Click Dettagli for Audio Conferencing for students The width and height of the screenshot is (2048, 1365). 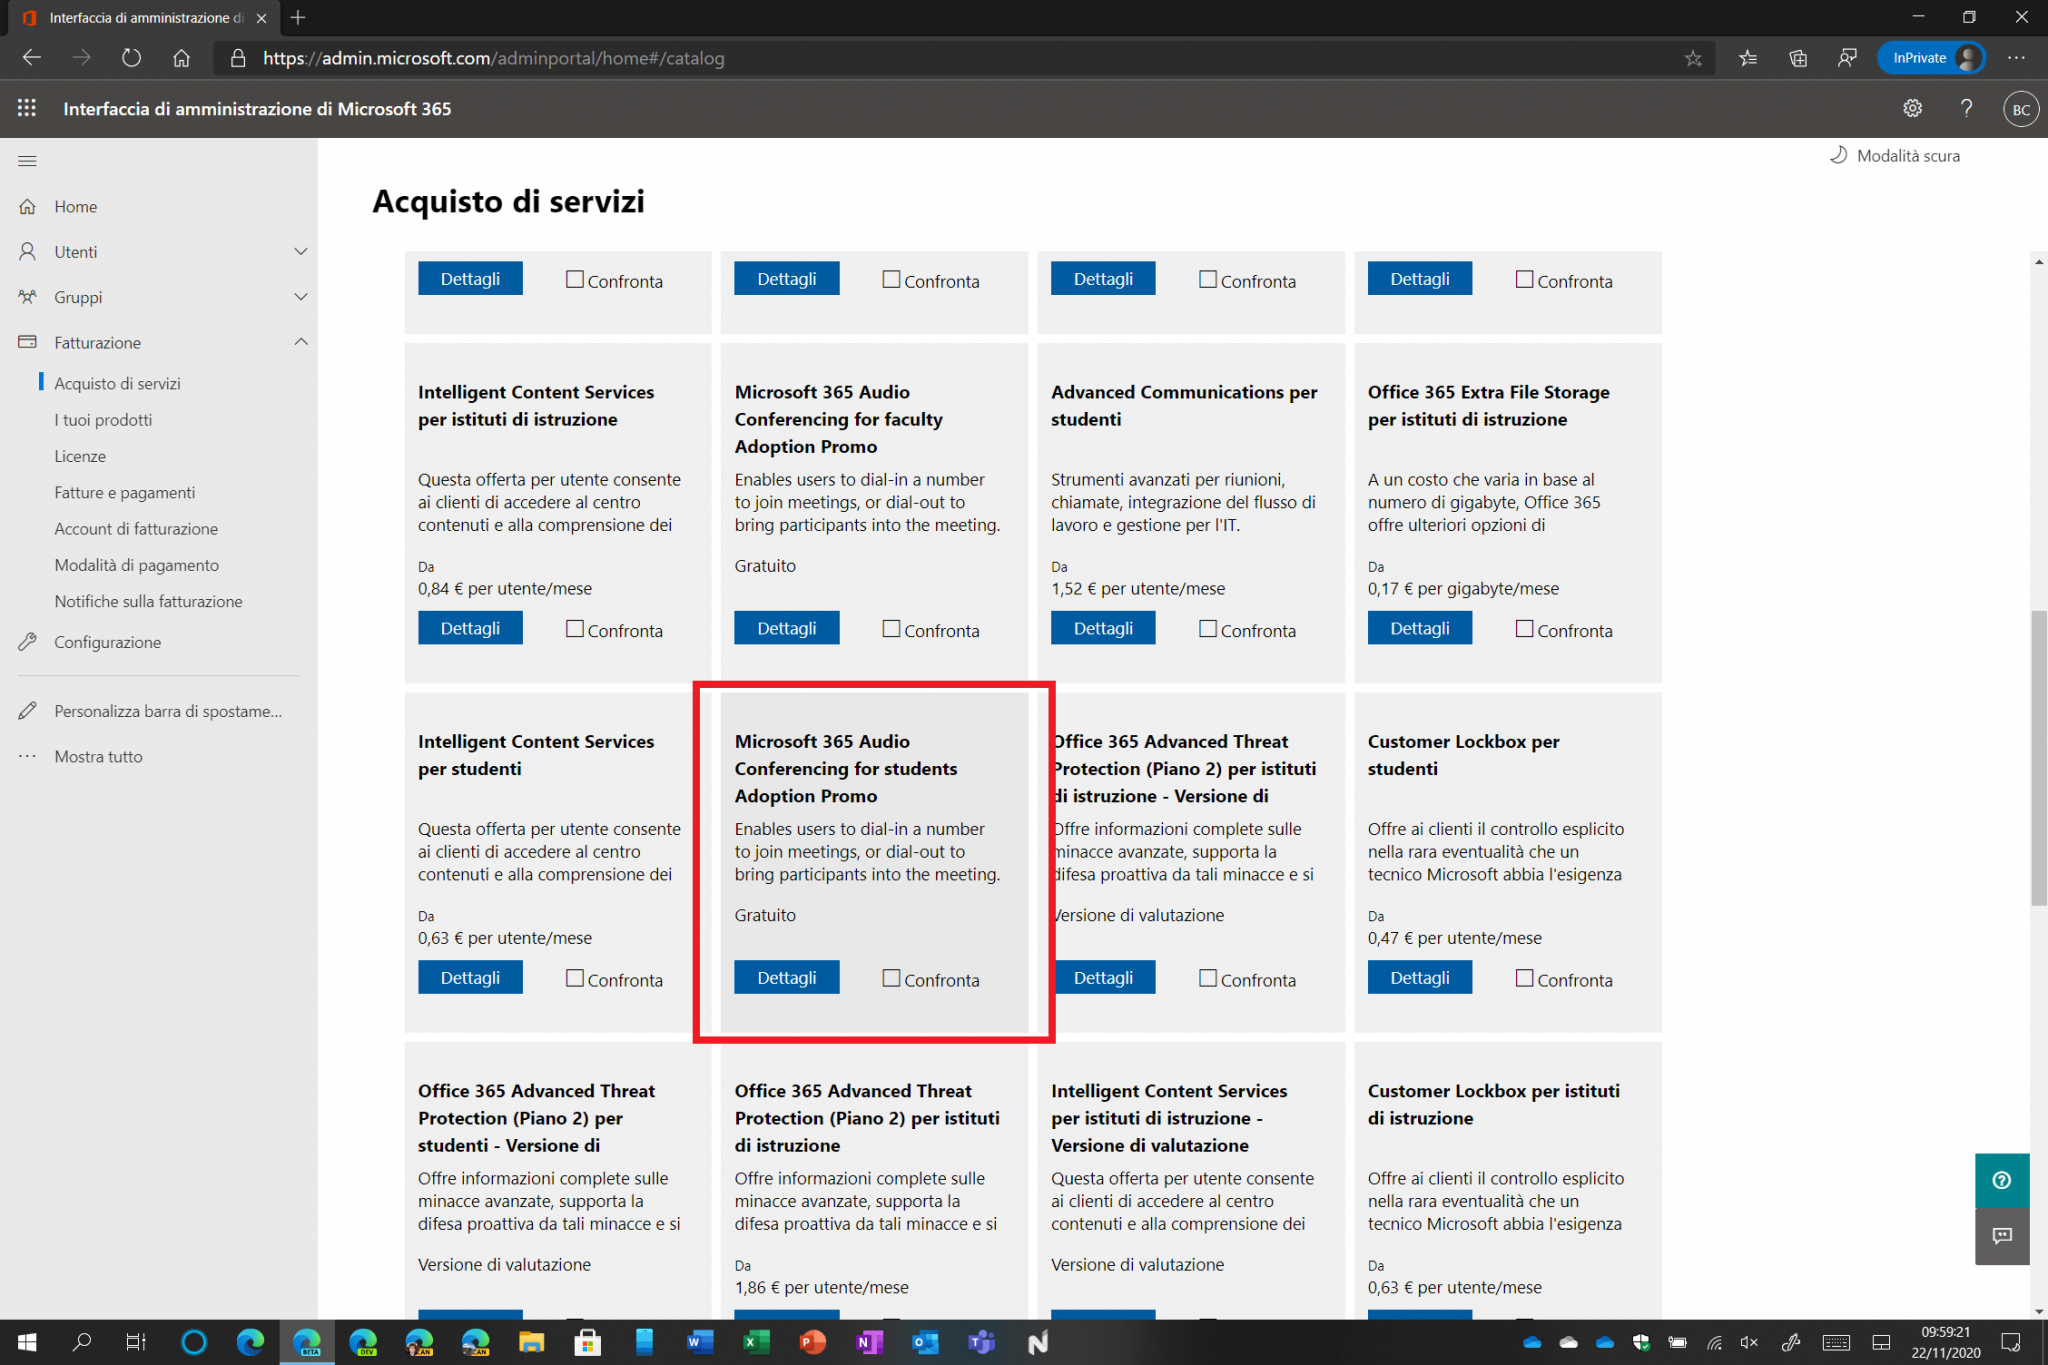click(x=786, y=977)
